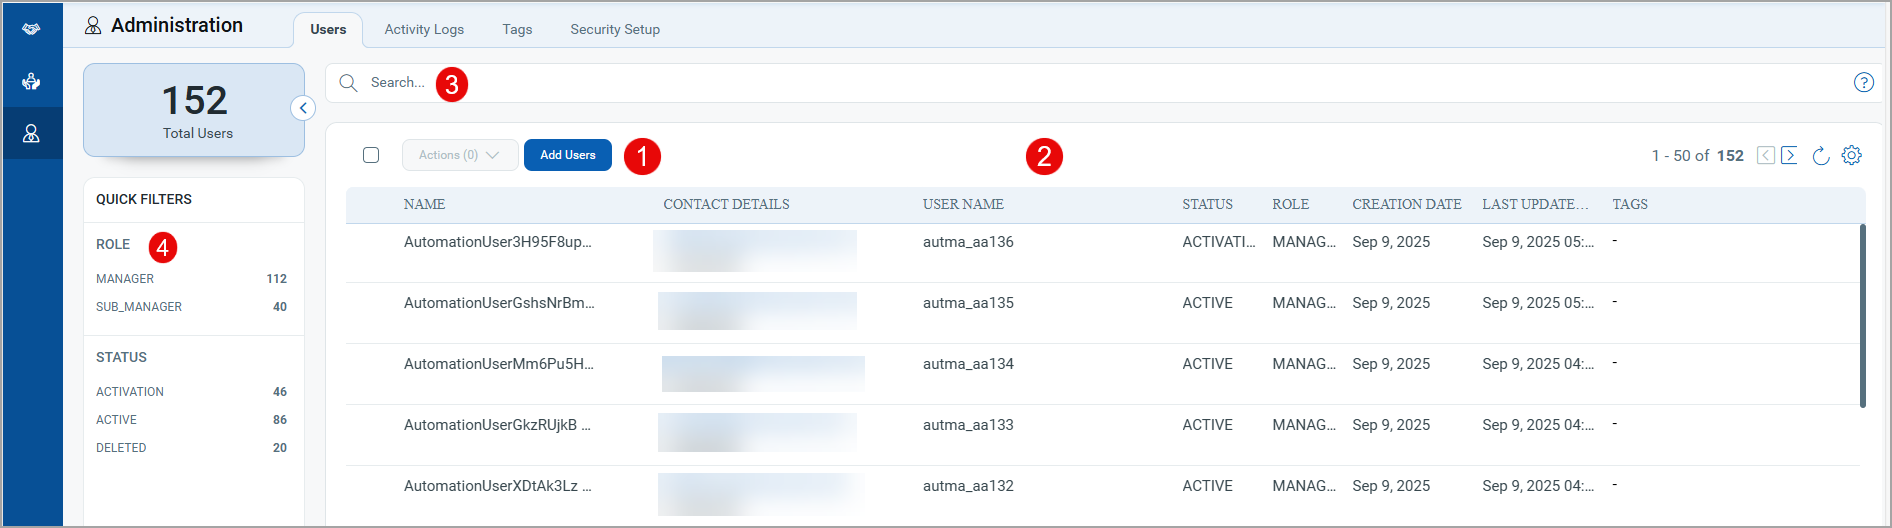Open user AutomationUserGshsNrBm row
1892x528 pixels.
tap(1103, 313)
